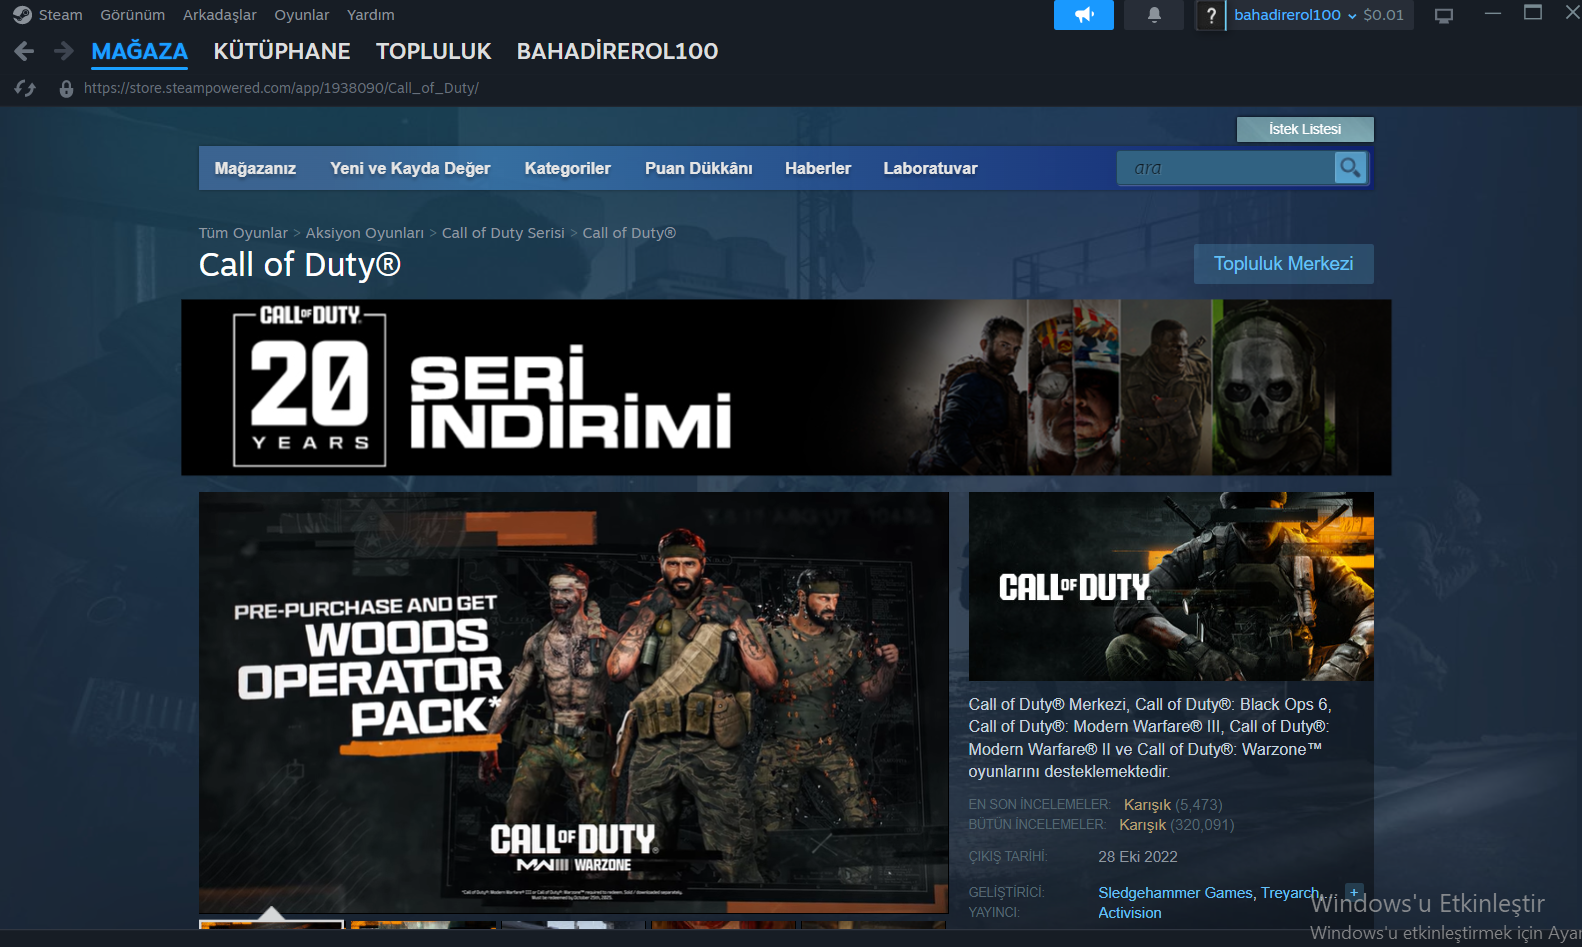Open Tüm Oyunlar breadcrumb
1582x947 pixels.
pos(243,233)
